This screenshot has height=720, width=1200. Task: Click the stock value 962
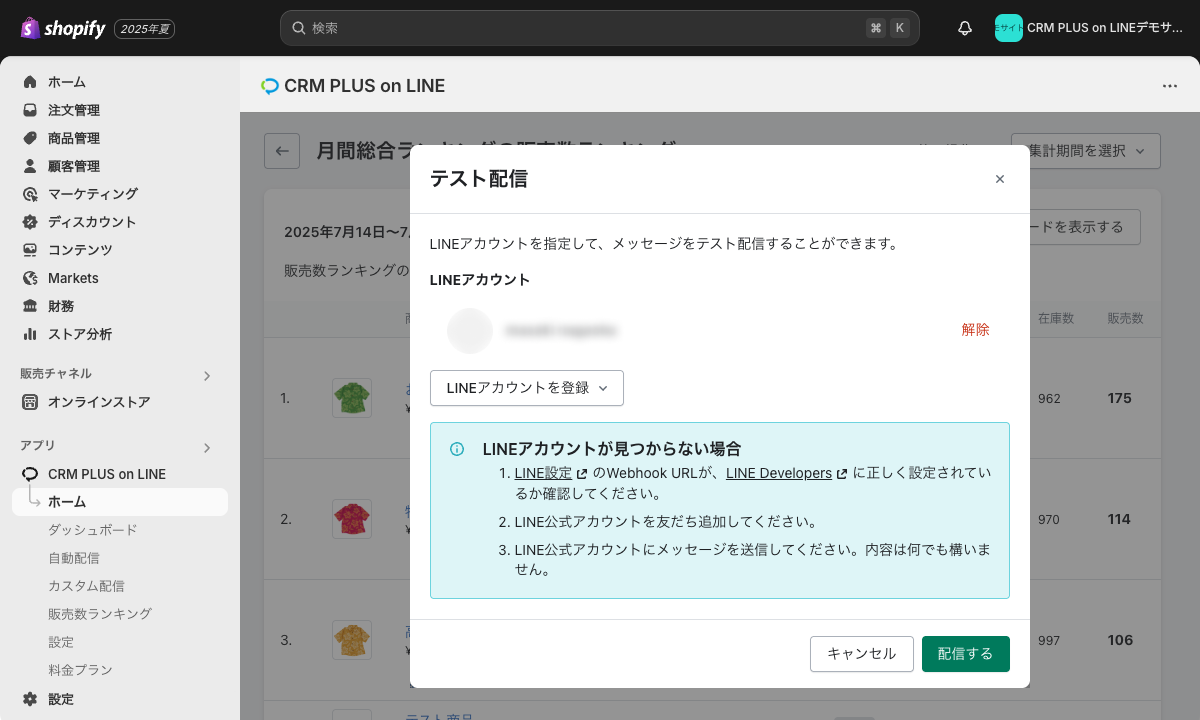coord(1049,398)
